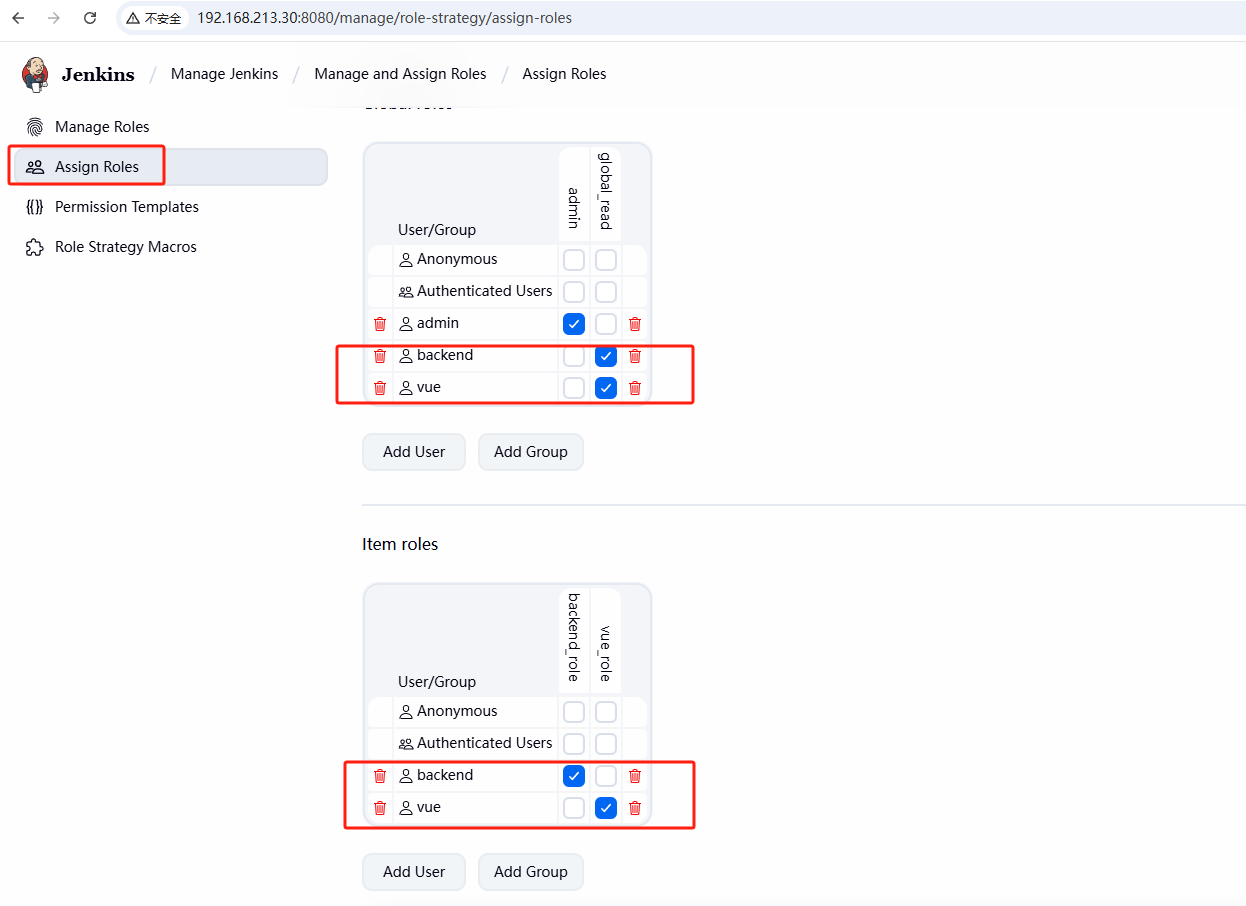Click Add User under Global roles
The image size is (1246, 906).
click(x=414, y=452)
